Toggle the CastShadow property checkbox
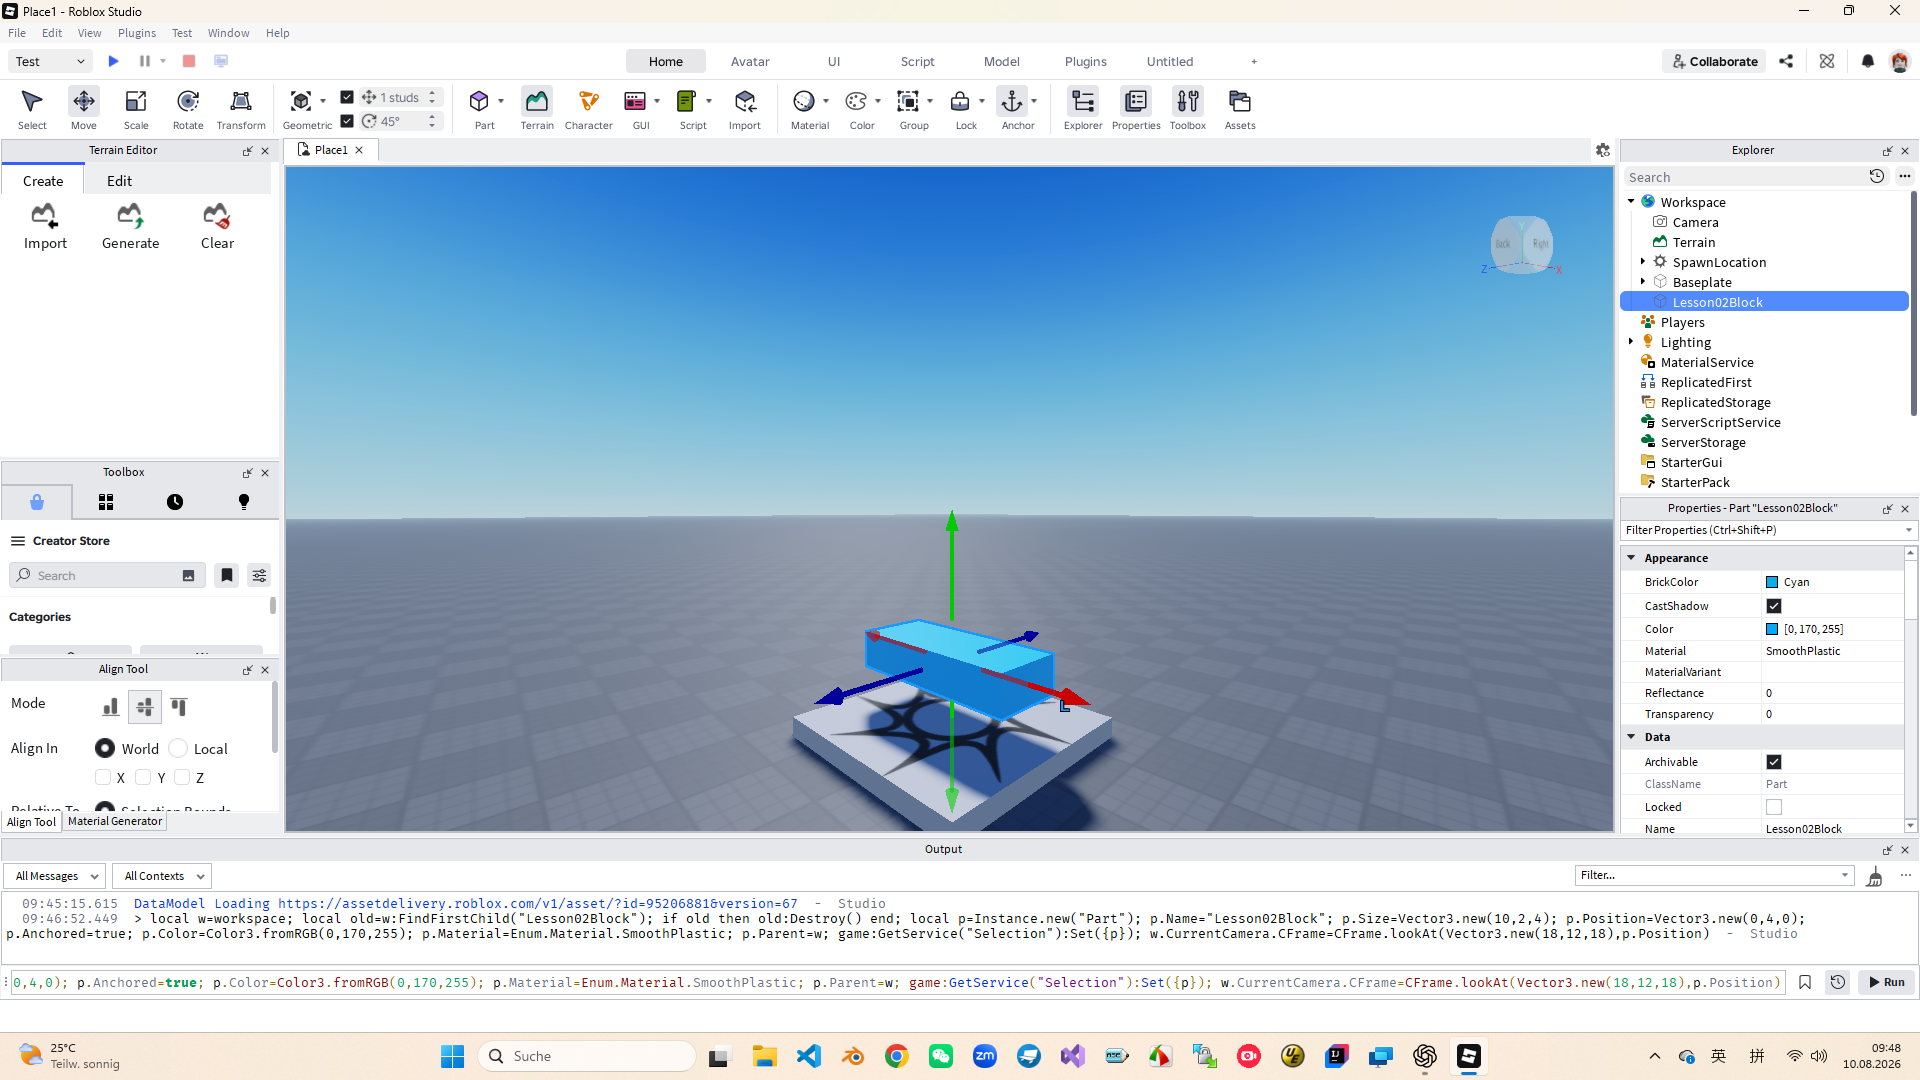Screen dimensions: 1920x1080 coord(1774,606)
